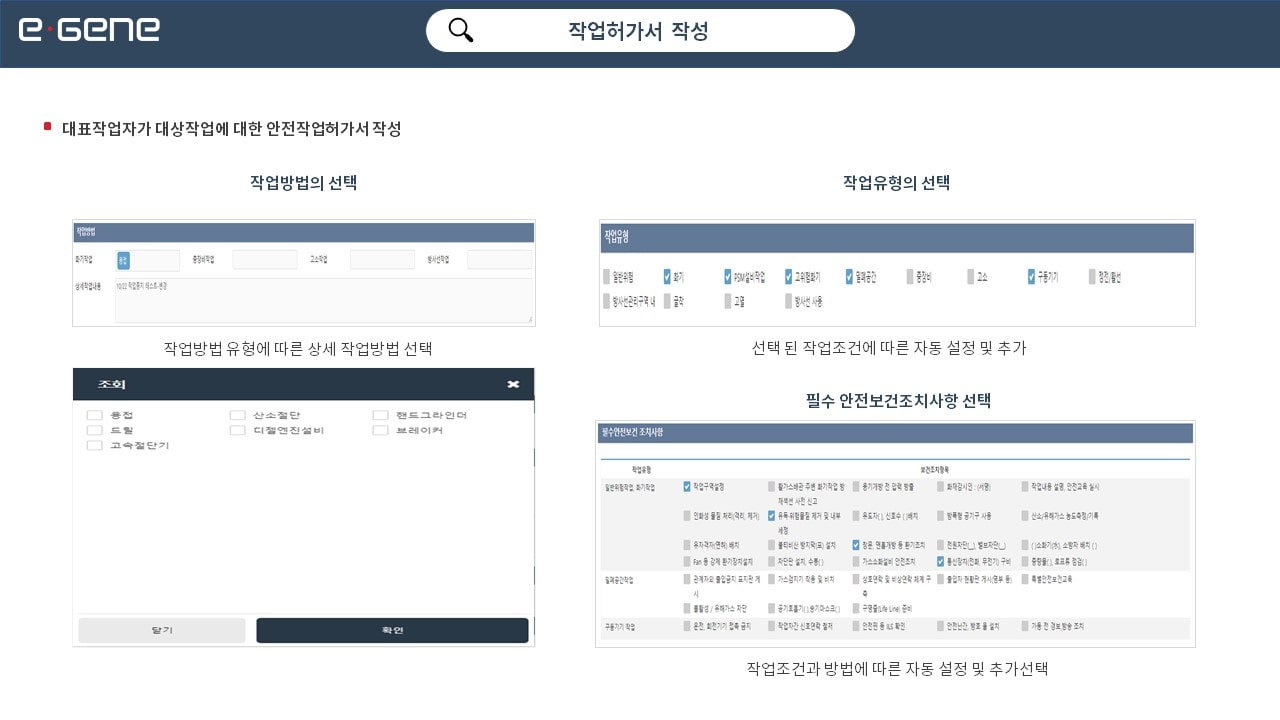The width and height of the screenshot is (1280, 720).
Task: Tick the 브레이커 checkbox
Action: click(x=380, y=430)
